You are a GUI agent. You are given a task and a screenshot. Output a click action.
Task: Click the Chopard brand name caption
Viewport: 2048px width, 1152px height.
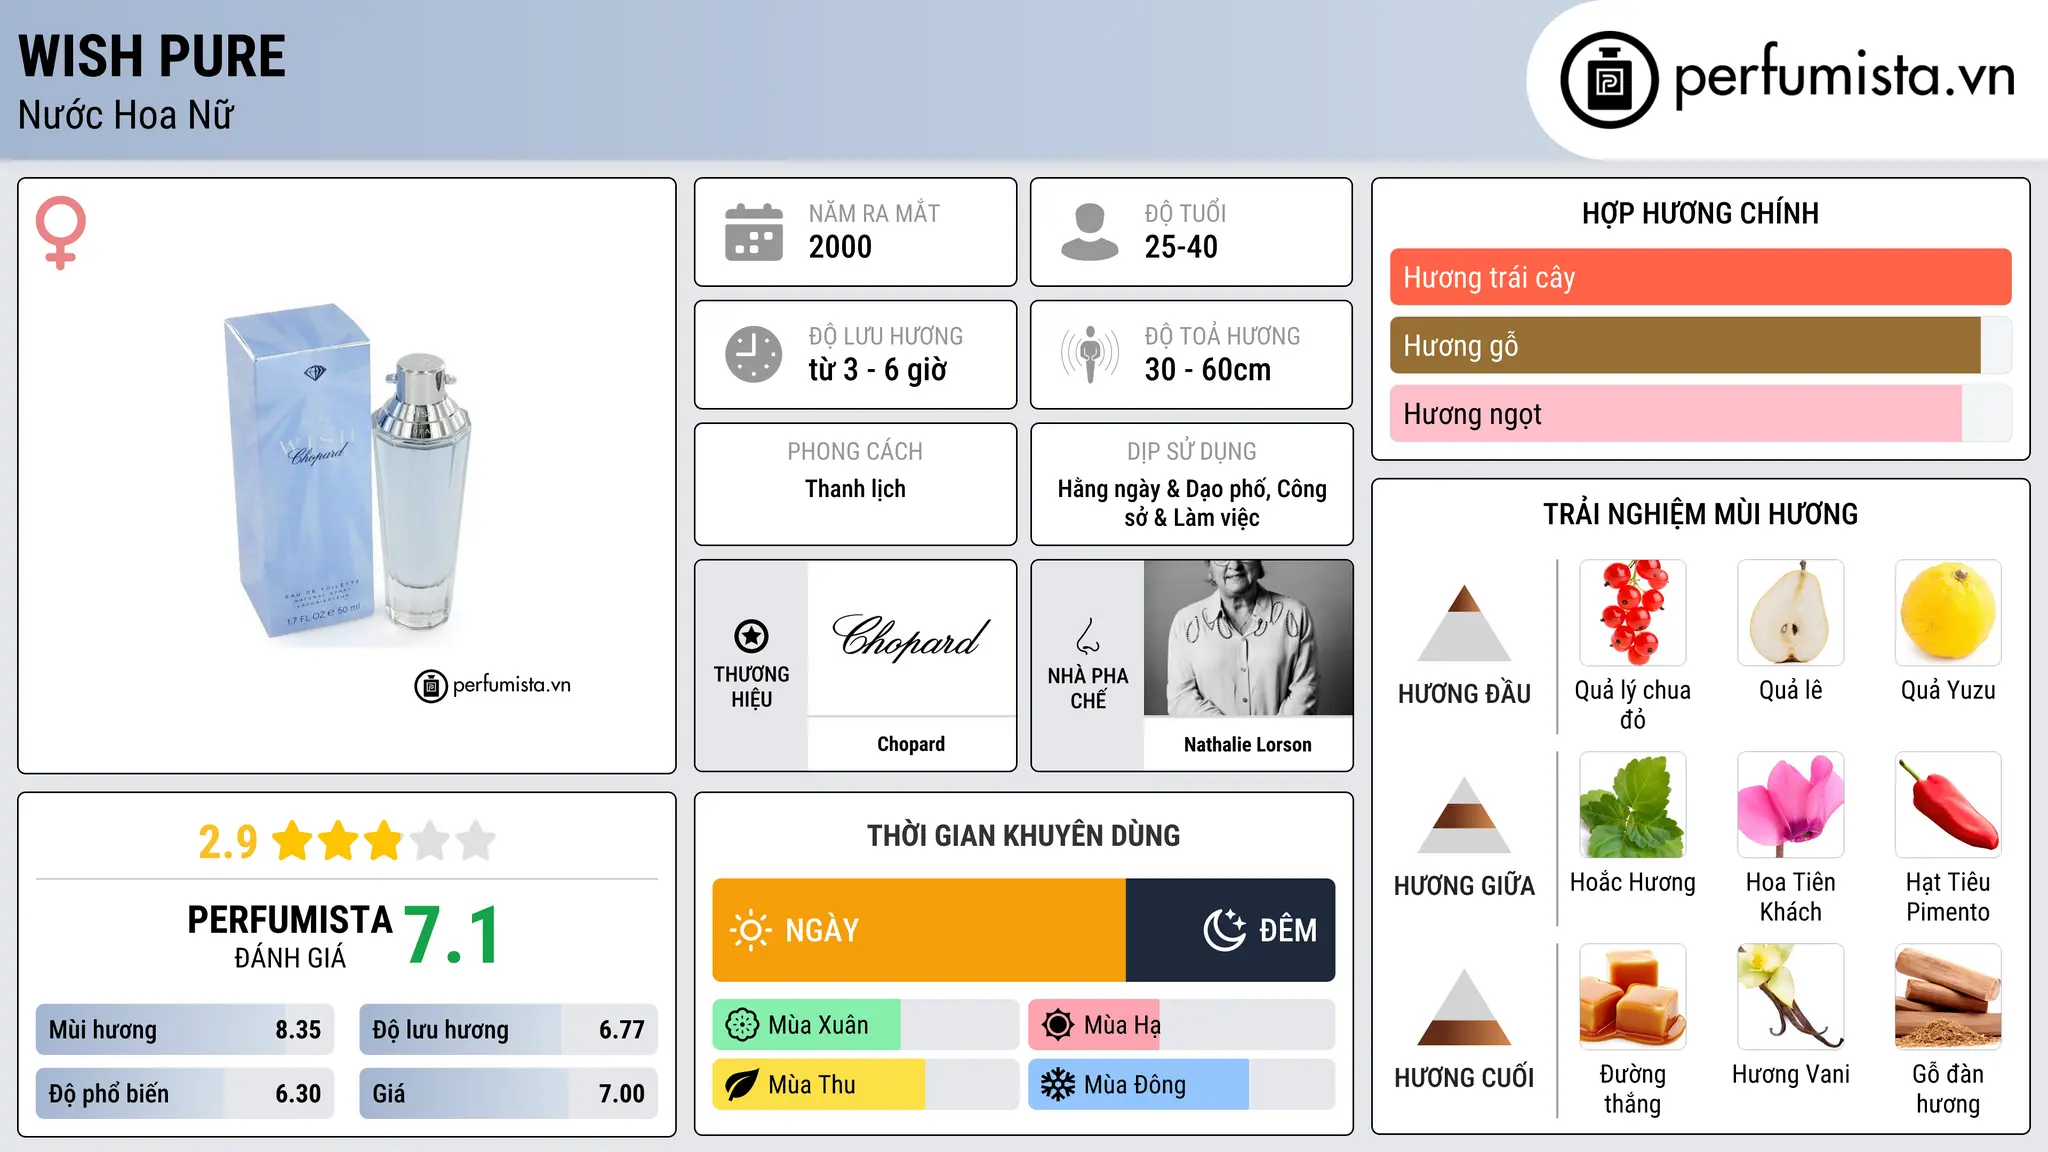(911, 744)
